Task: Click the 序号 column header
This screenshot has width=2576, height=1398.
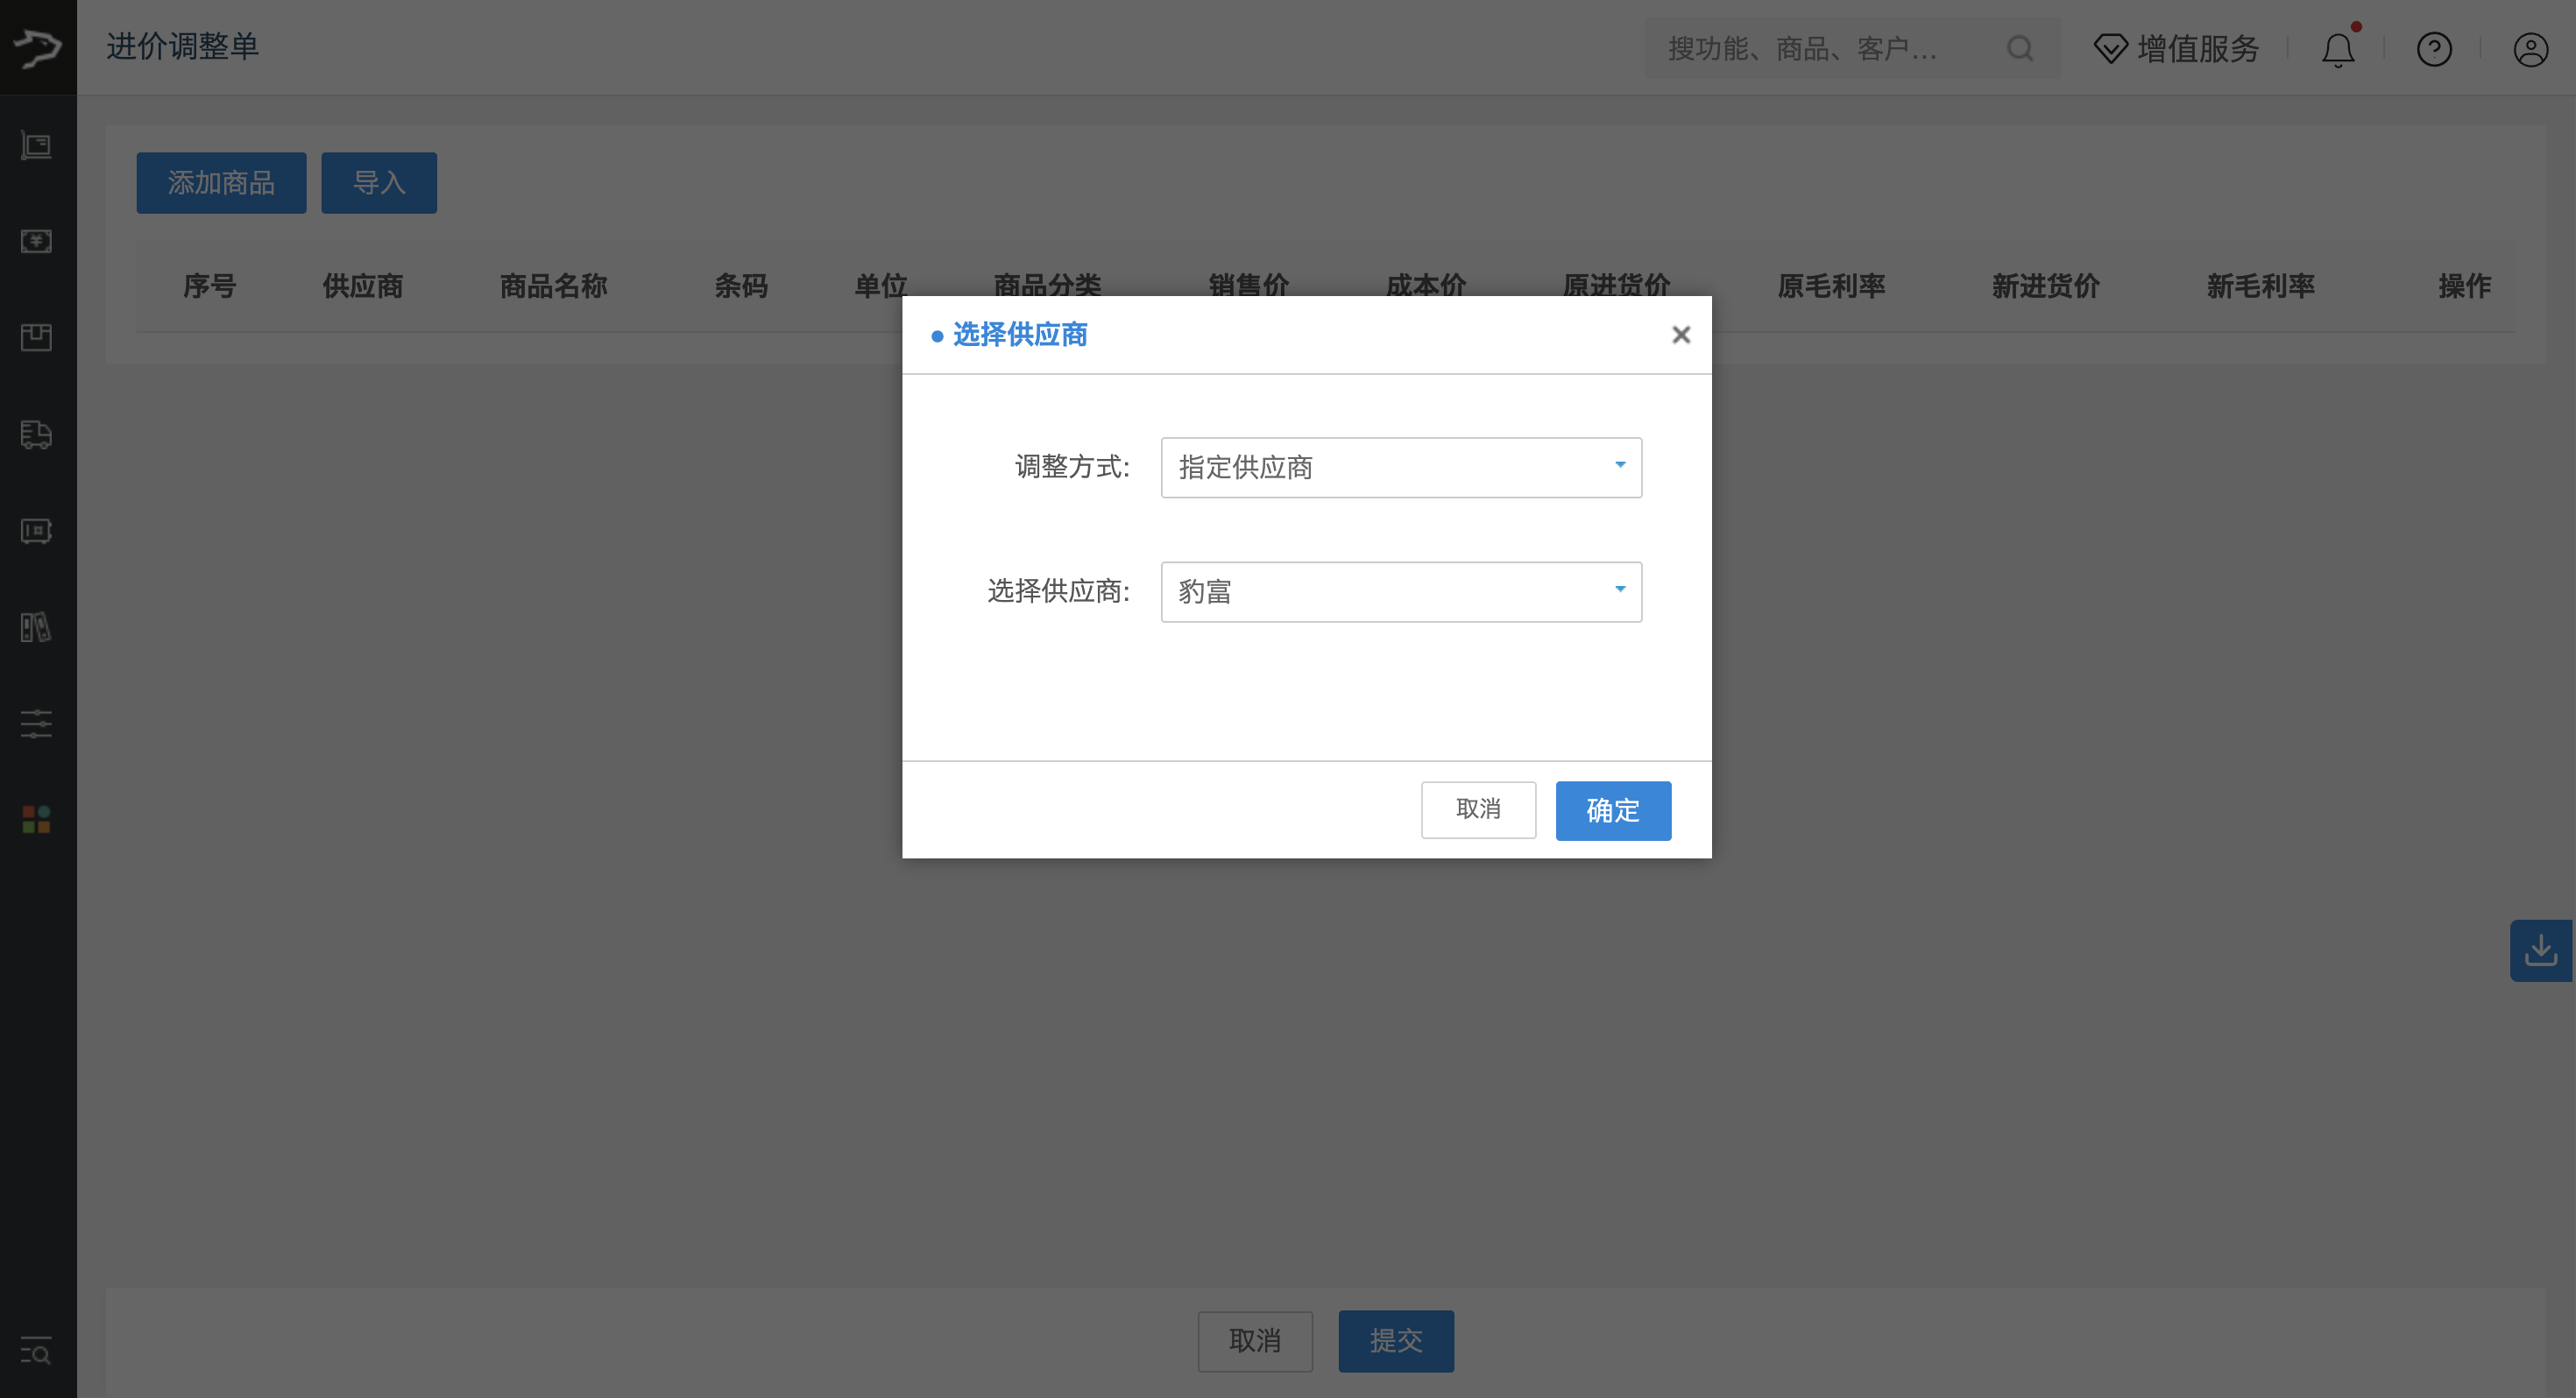Action: [x=209, y=286]
